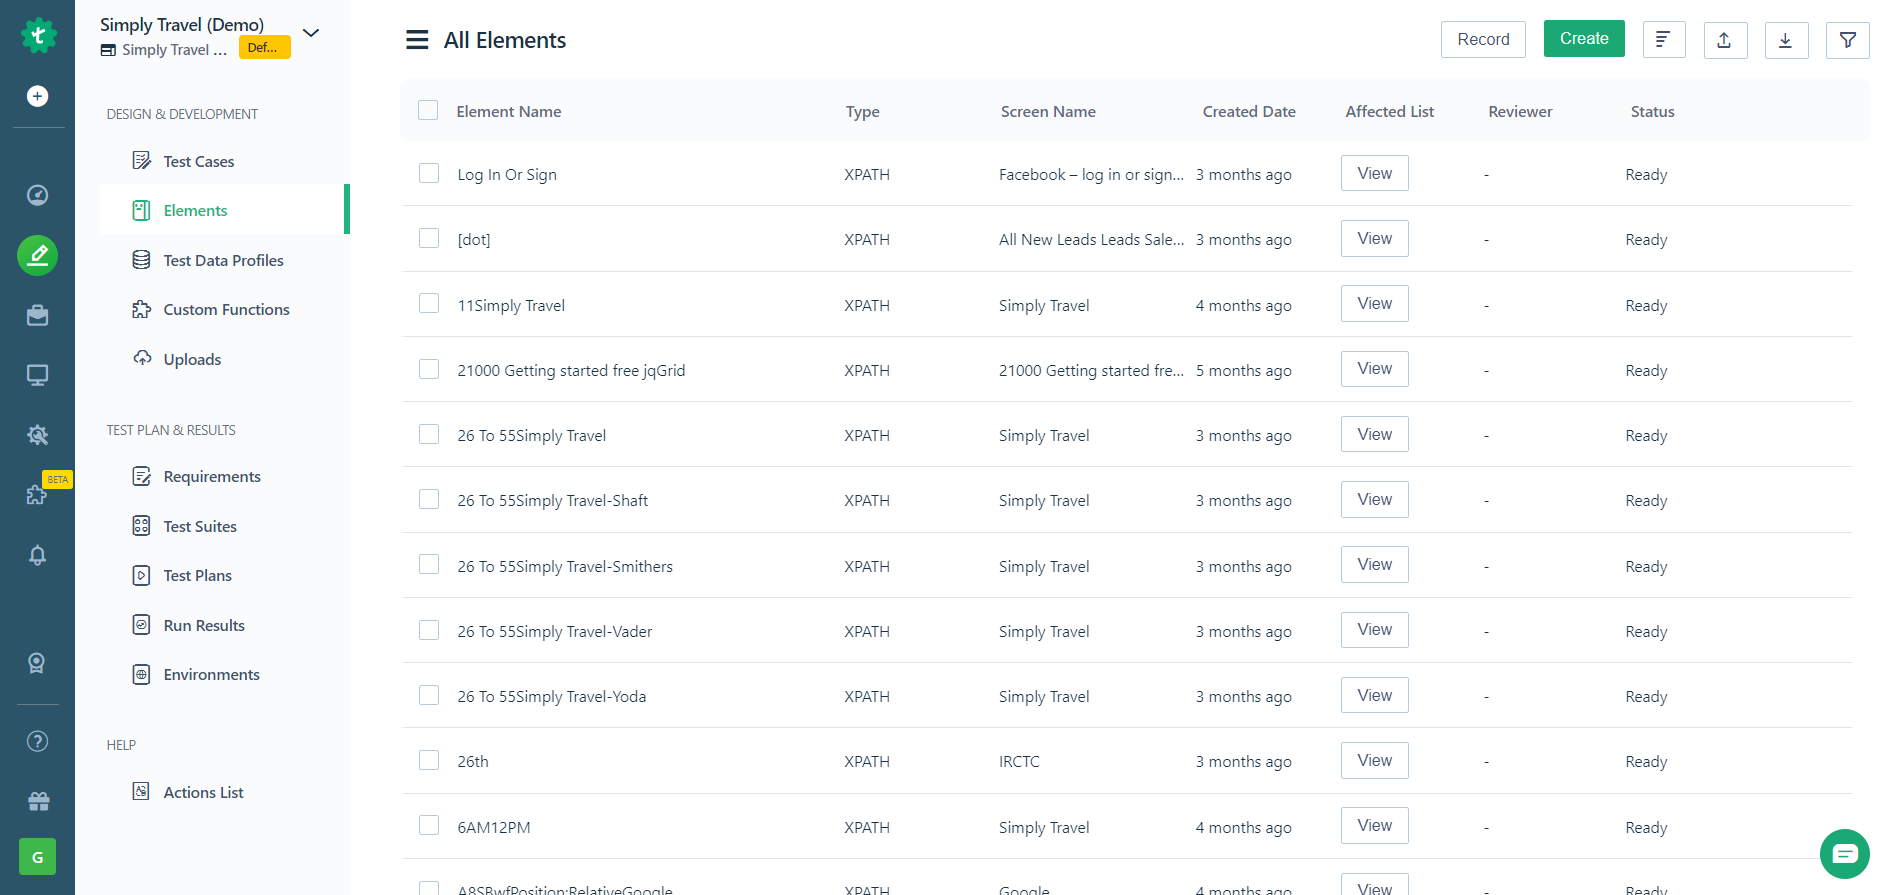Check the 26th row checkbox
Image resolution: width=1901 pixels, height=895 pixels.
coord(429,760)
